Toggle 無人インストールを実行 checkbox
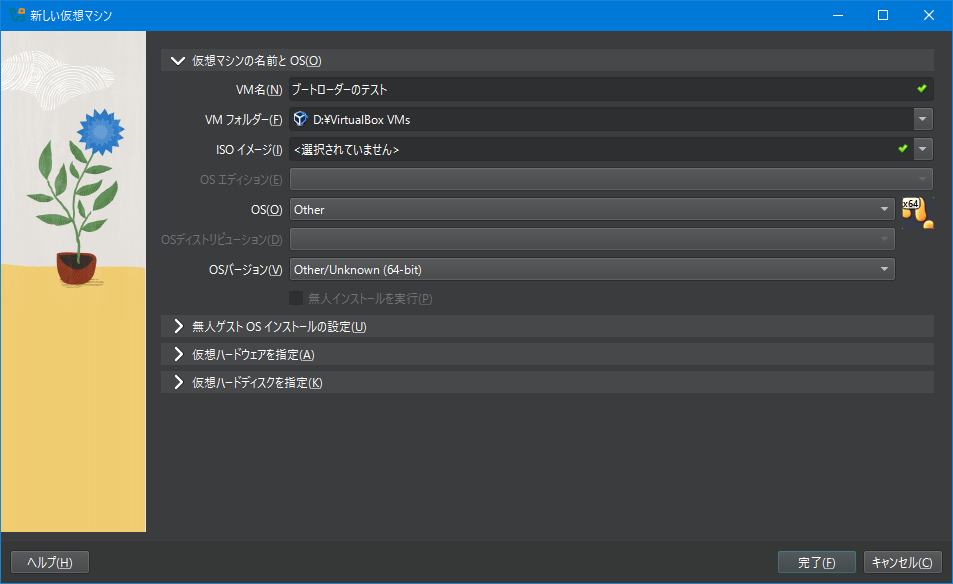The width and height of the screenshot is (953, 584). coord(296,298)
